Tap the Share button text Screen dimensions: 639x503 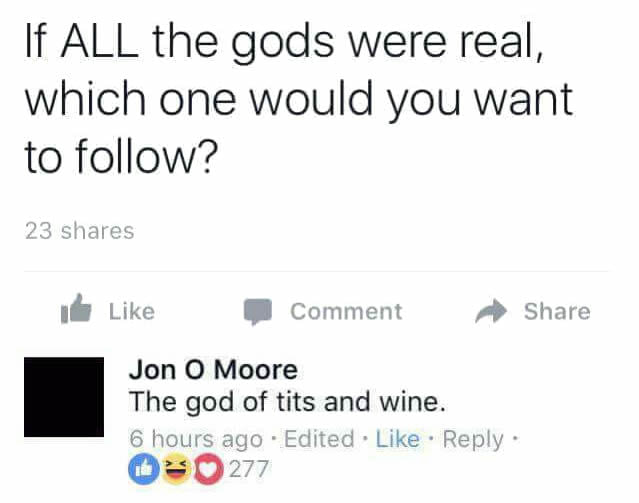point(557,312)
